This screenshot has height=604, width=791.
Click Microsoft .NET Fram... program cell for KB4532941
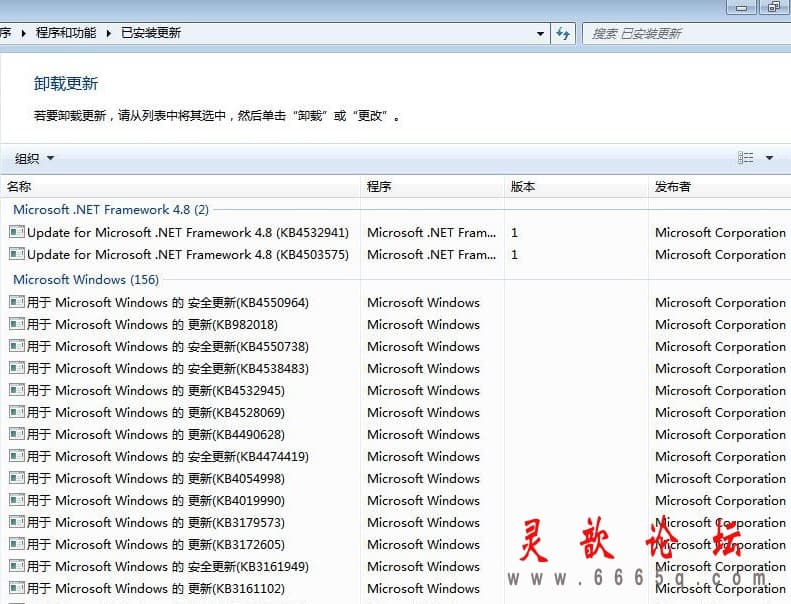(x=431, y=233)
